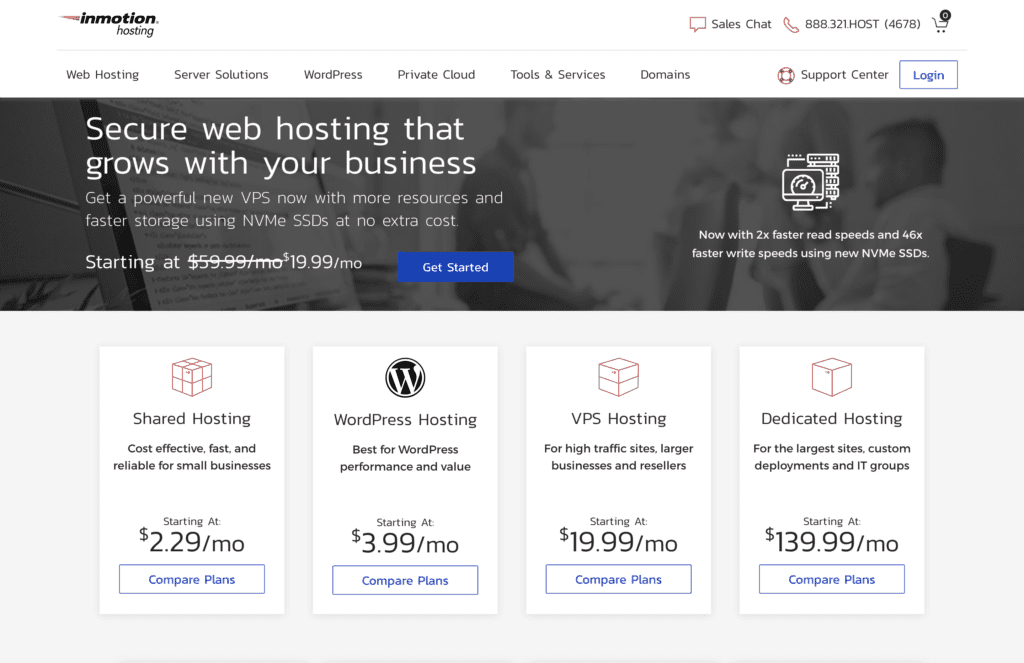1024x663 pixels.
Task: Expand the Tools & Services menu
Action: pos(557,75)
